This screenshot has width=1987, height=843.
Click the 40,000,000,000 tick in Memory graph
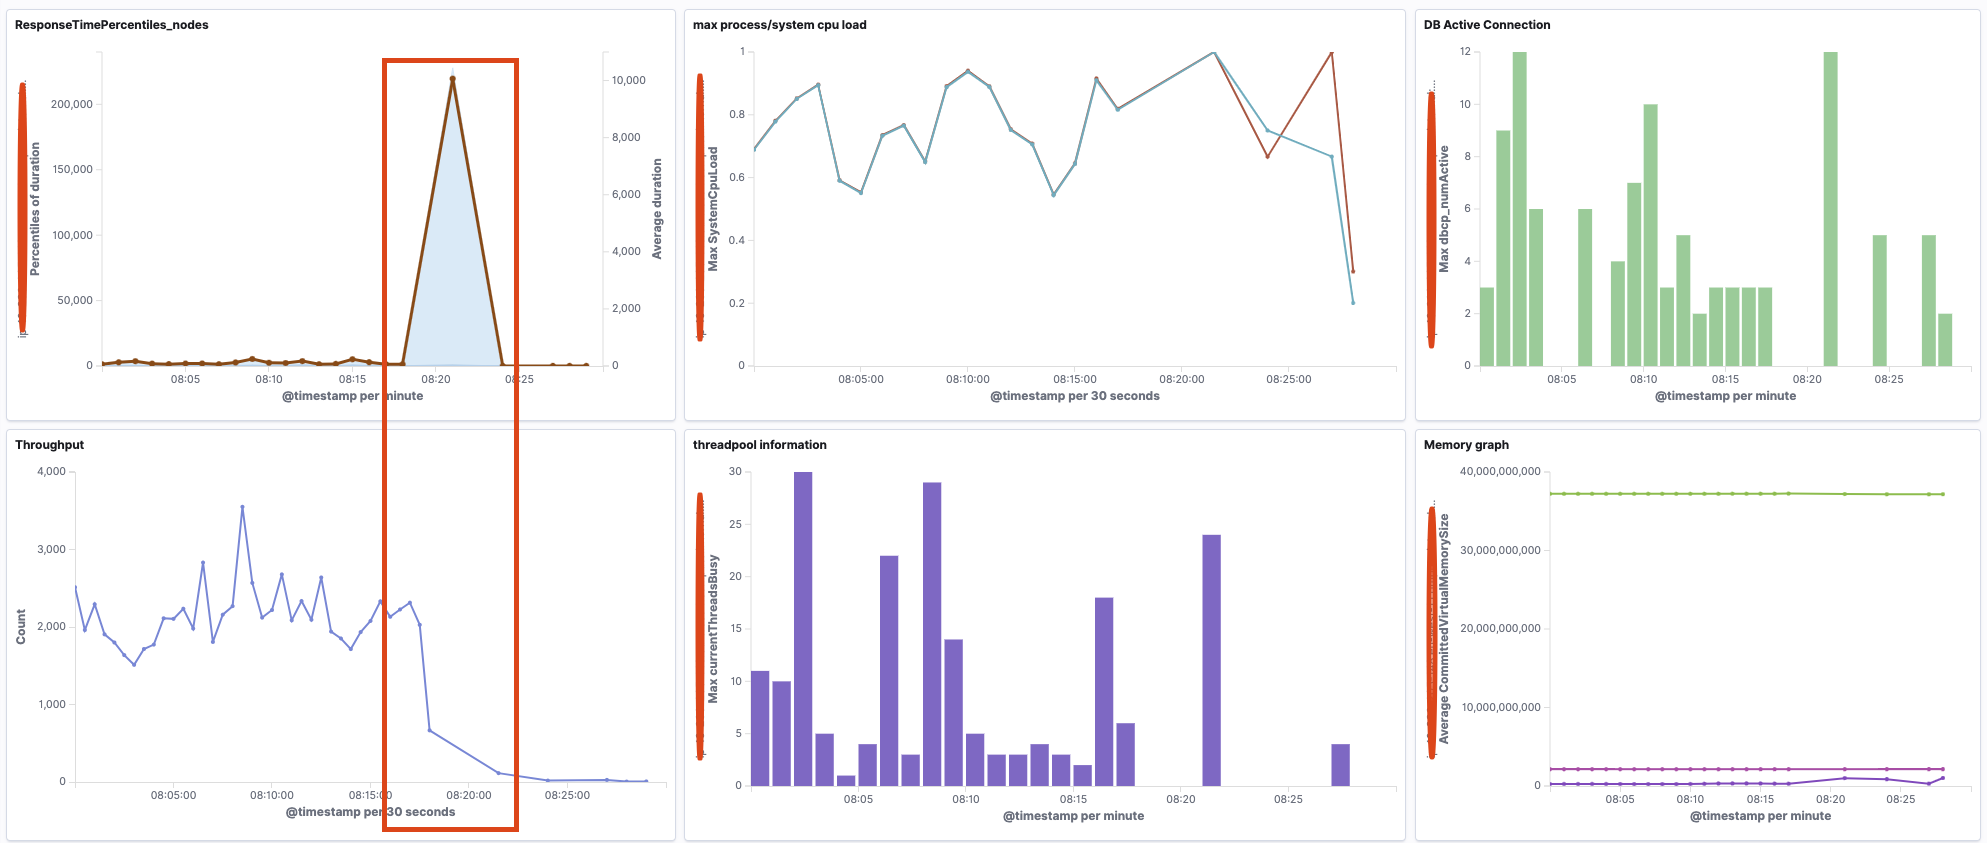pos(1500,471)
